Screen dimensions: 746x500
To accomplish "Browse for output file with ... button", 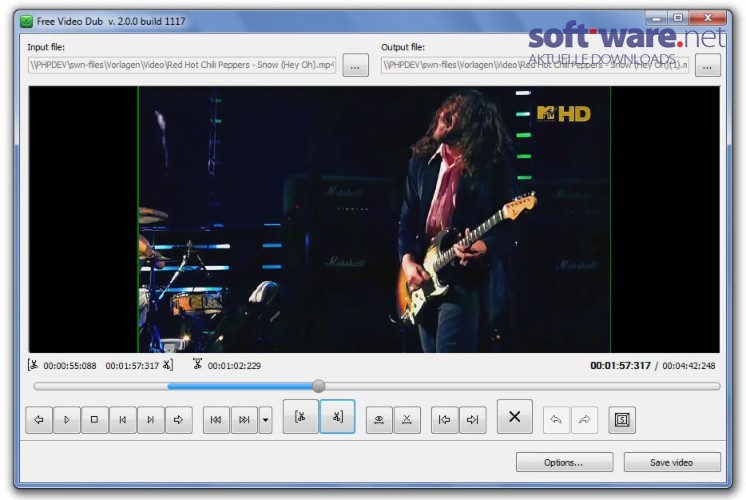I will (707, 65).
